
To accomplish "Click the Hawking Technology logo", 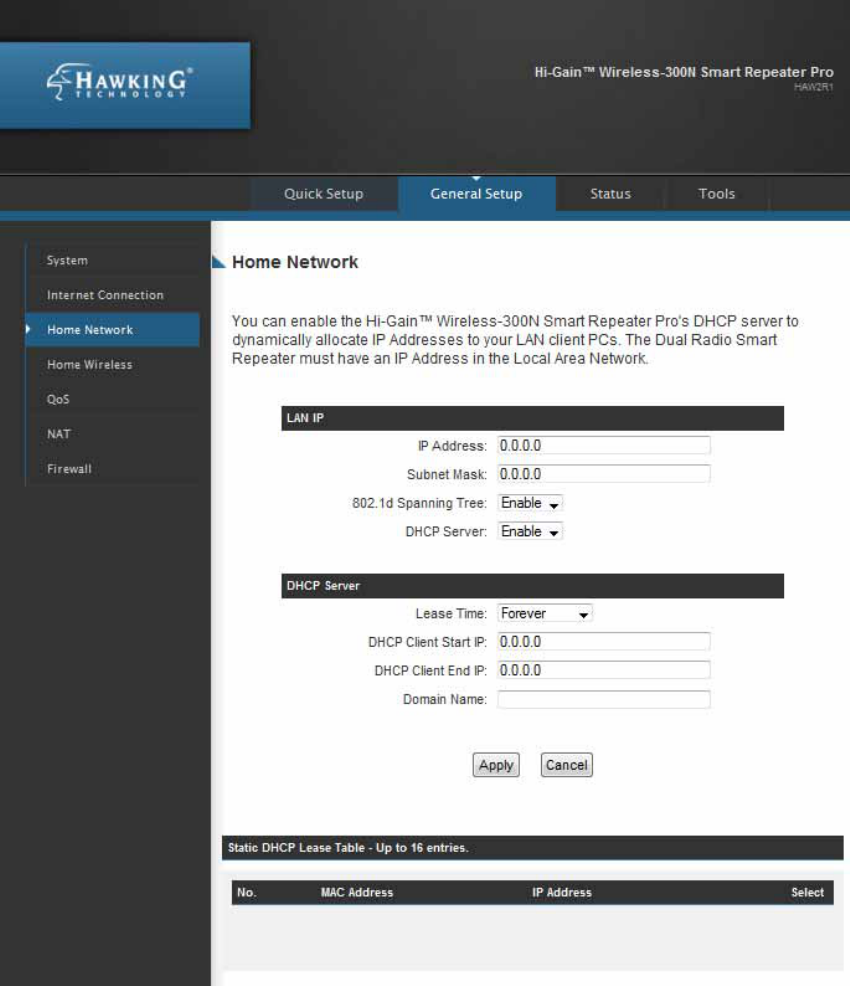I will tap(119, 82).
